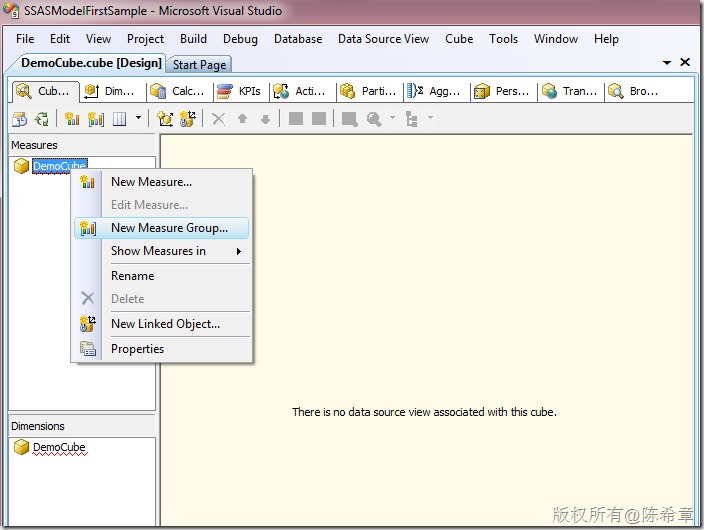Screen dimensions: 704x530
Task: Choose Delete in context menu
Action: (162, 299)
